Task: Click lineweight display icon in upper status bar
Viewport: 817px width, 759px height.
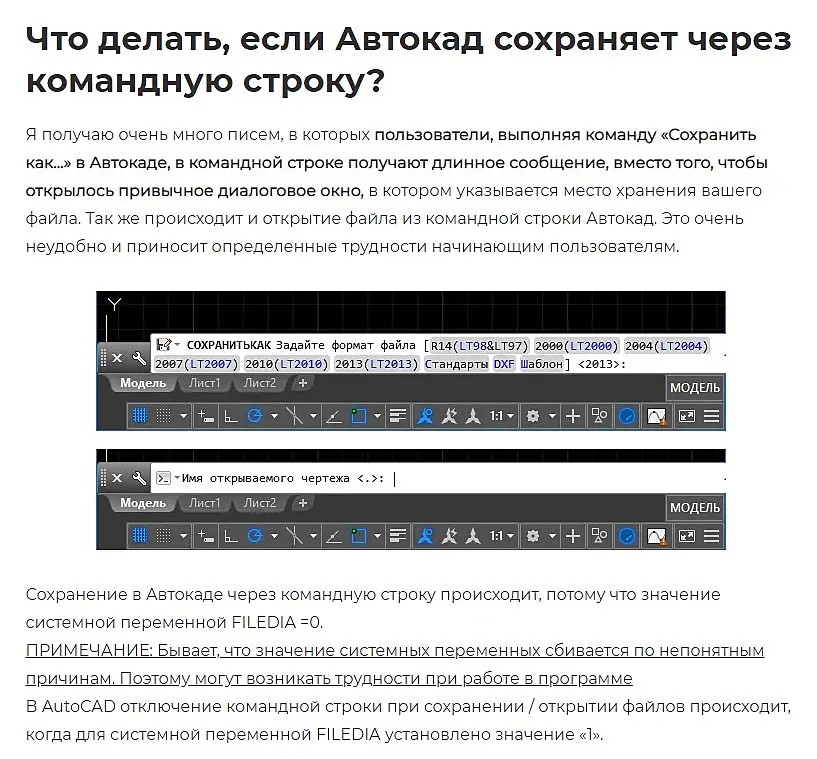Action: [398, 416]
